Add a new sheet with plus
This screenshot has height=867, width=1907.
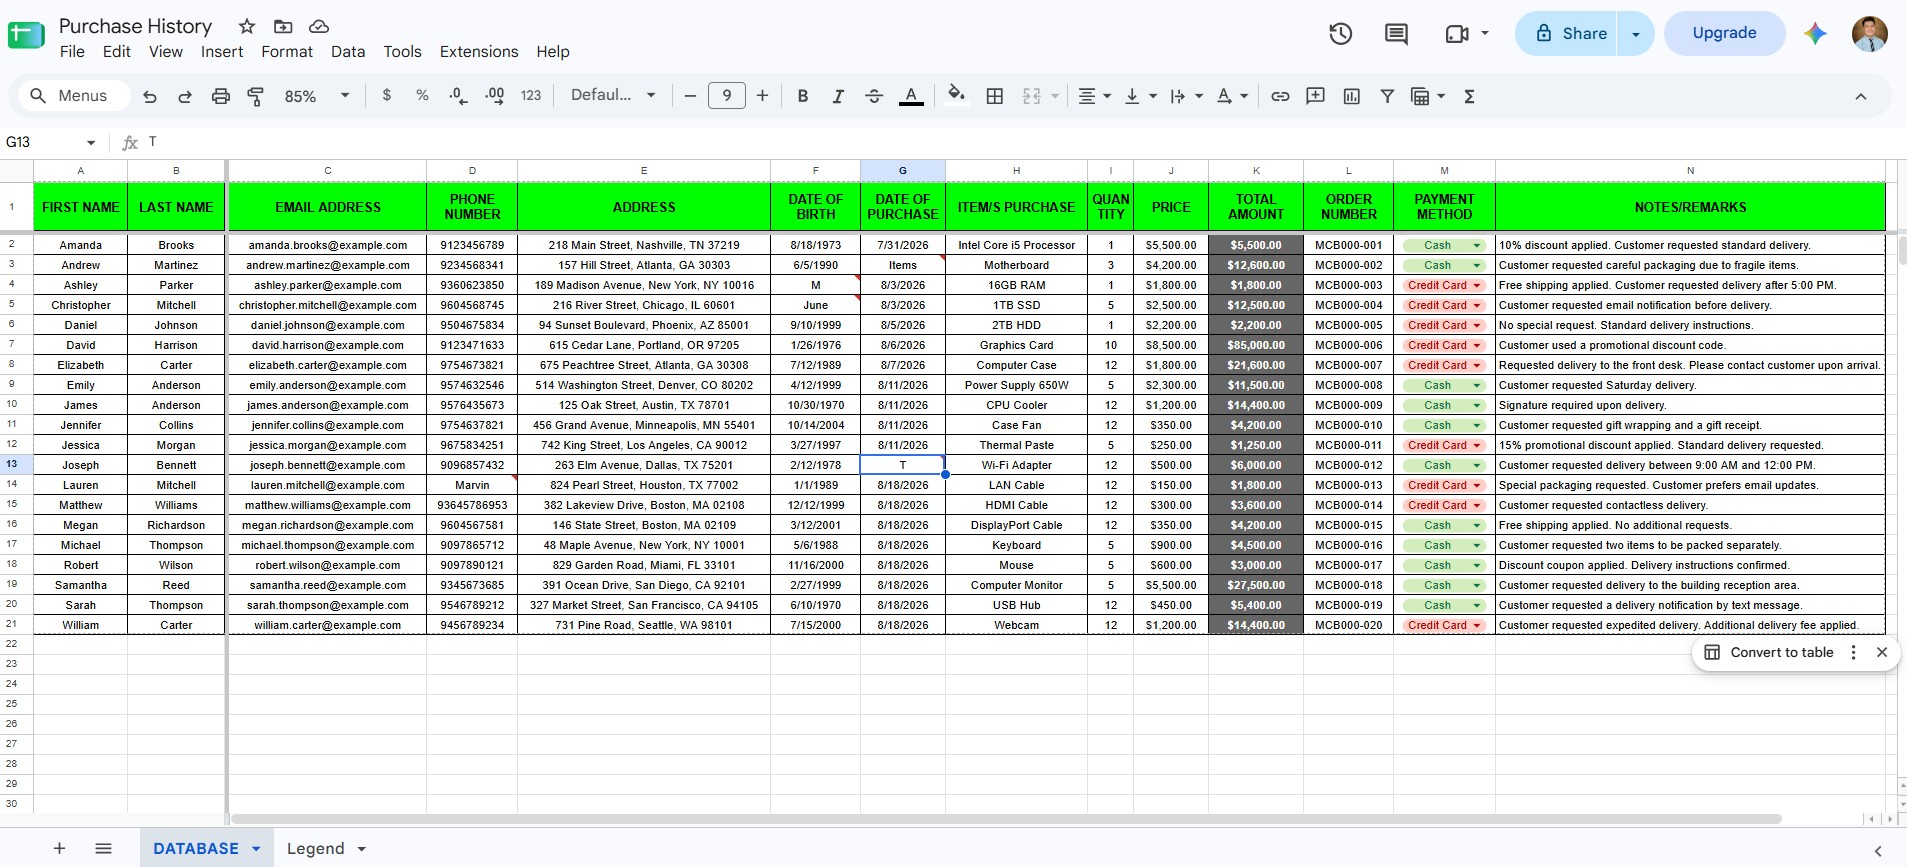point(59,849)
